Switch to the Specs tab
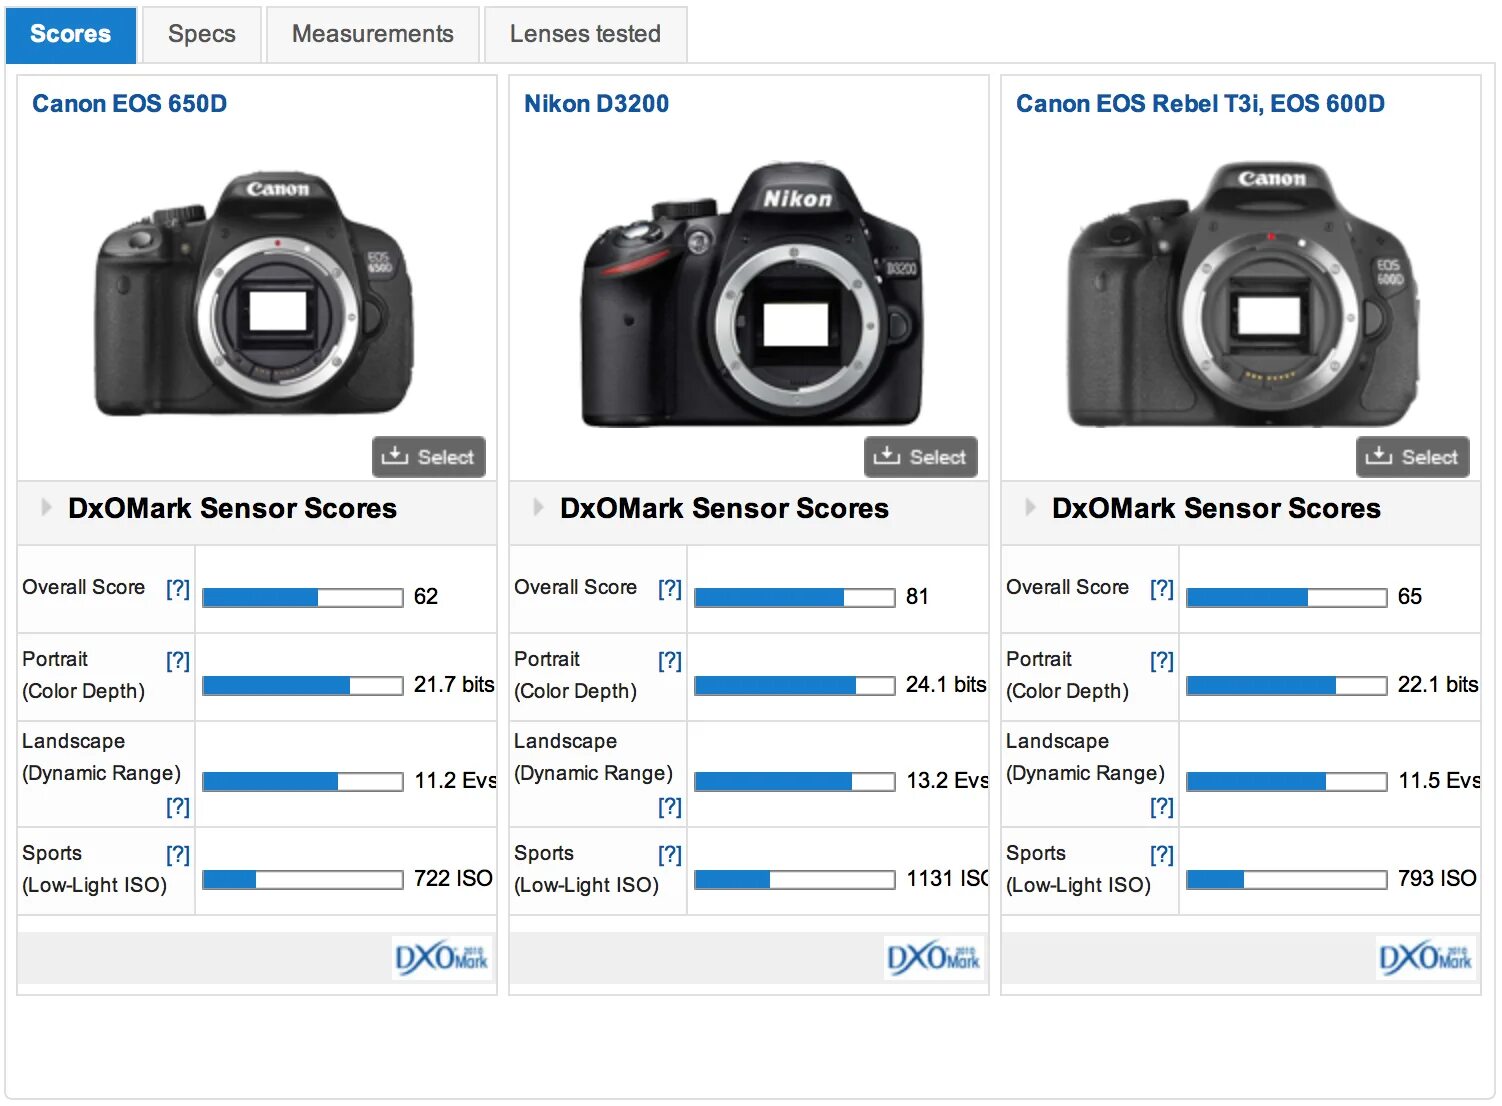 [202, 35]
